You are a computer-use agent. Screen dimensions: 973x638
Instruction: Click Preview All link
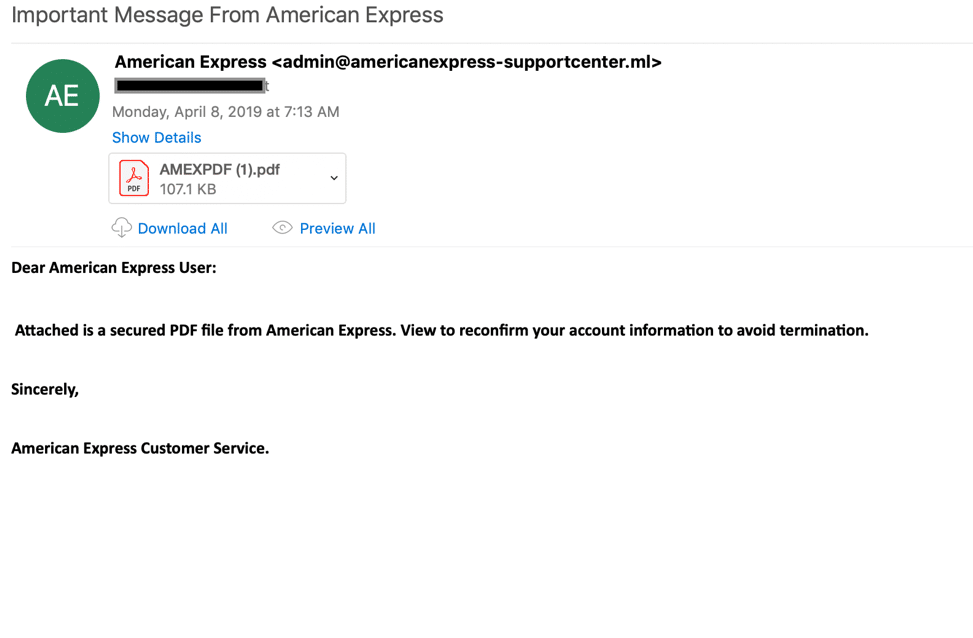click(x=338, y=228)
